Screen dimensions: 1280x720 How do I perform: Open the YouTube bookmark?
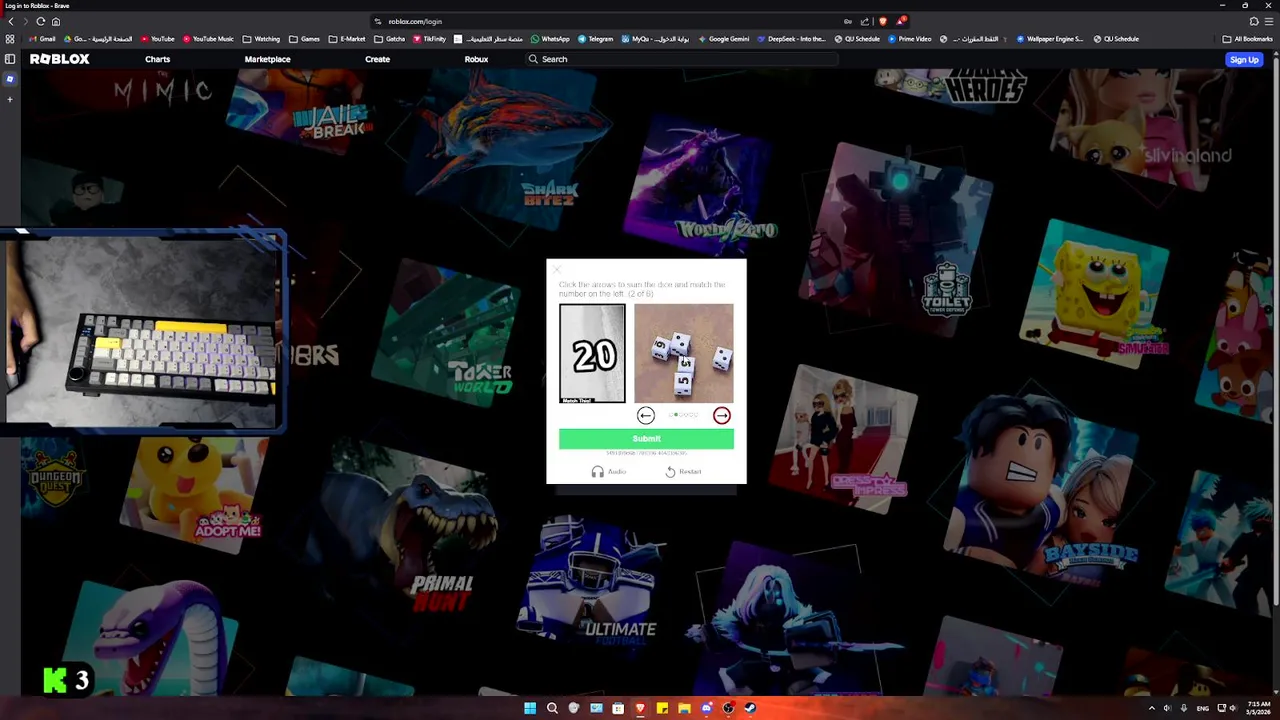pos(157,39)
